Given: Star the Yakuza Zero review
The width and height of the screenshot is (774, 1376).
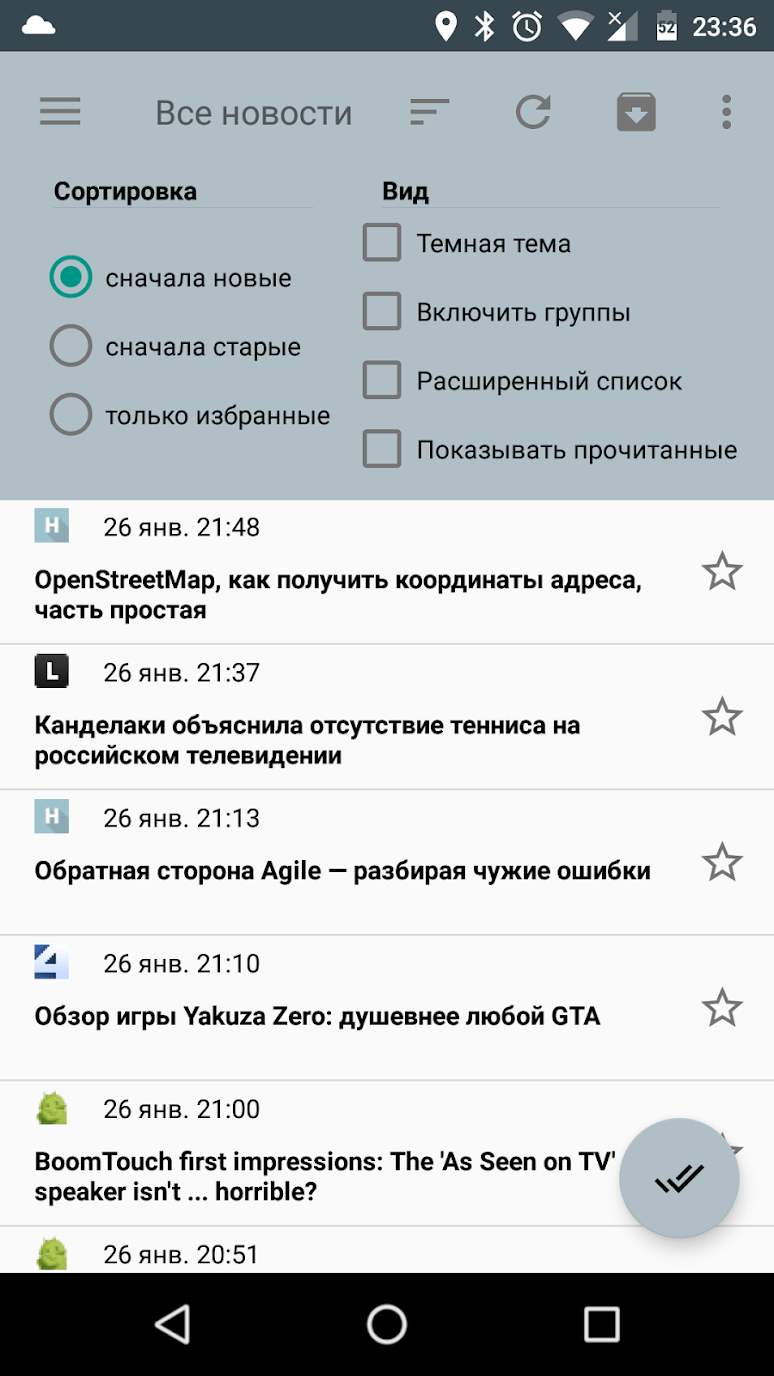Looking at the screenshot, I should [721, 1008].
